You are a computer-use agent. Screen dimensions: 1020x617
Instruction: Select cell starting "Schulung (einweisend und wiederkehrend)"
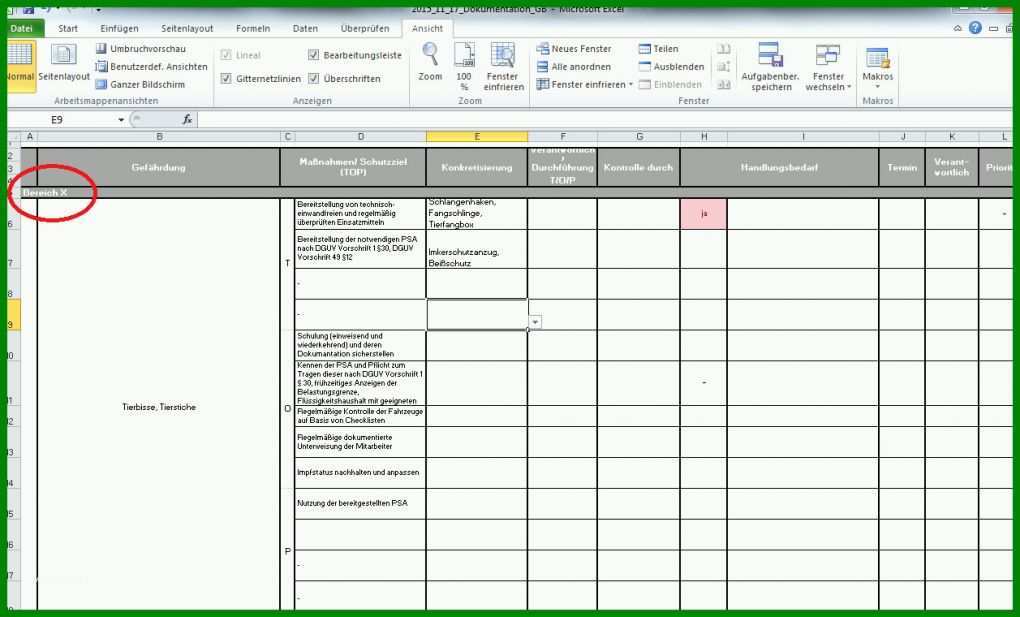[360, 346]
